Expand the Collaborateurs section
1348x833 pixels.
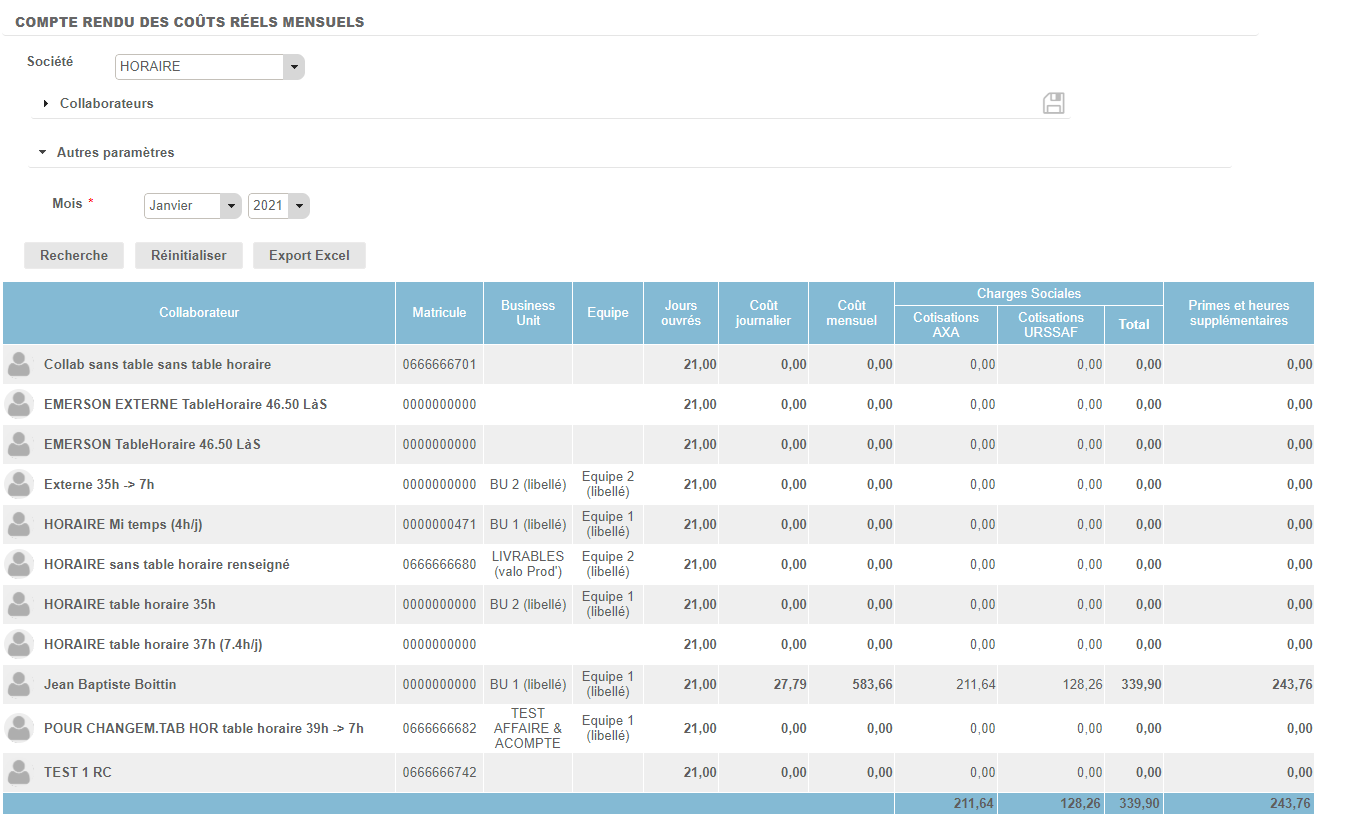tap(106, 103)
